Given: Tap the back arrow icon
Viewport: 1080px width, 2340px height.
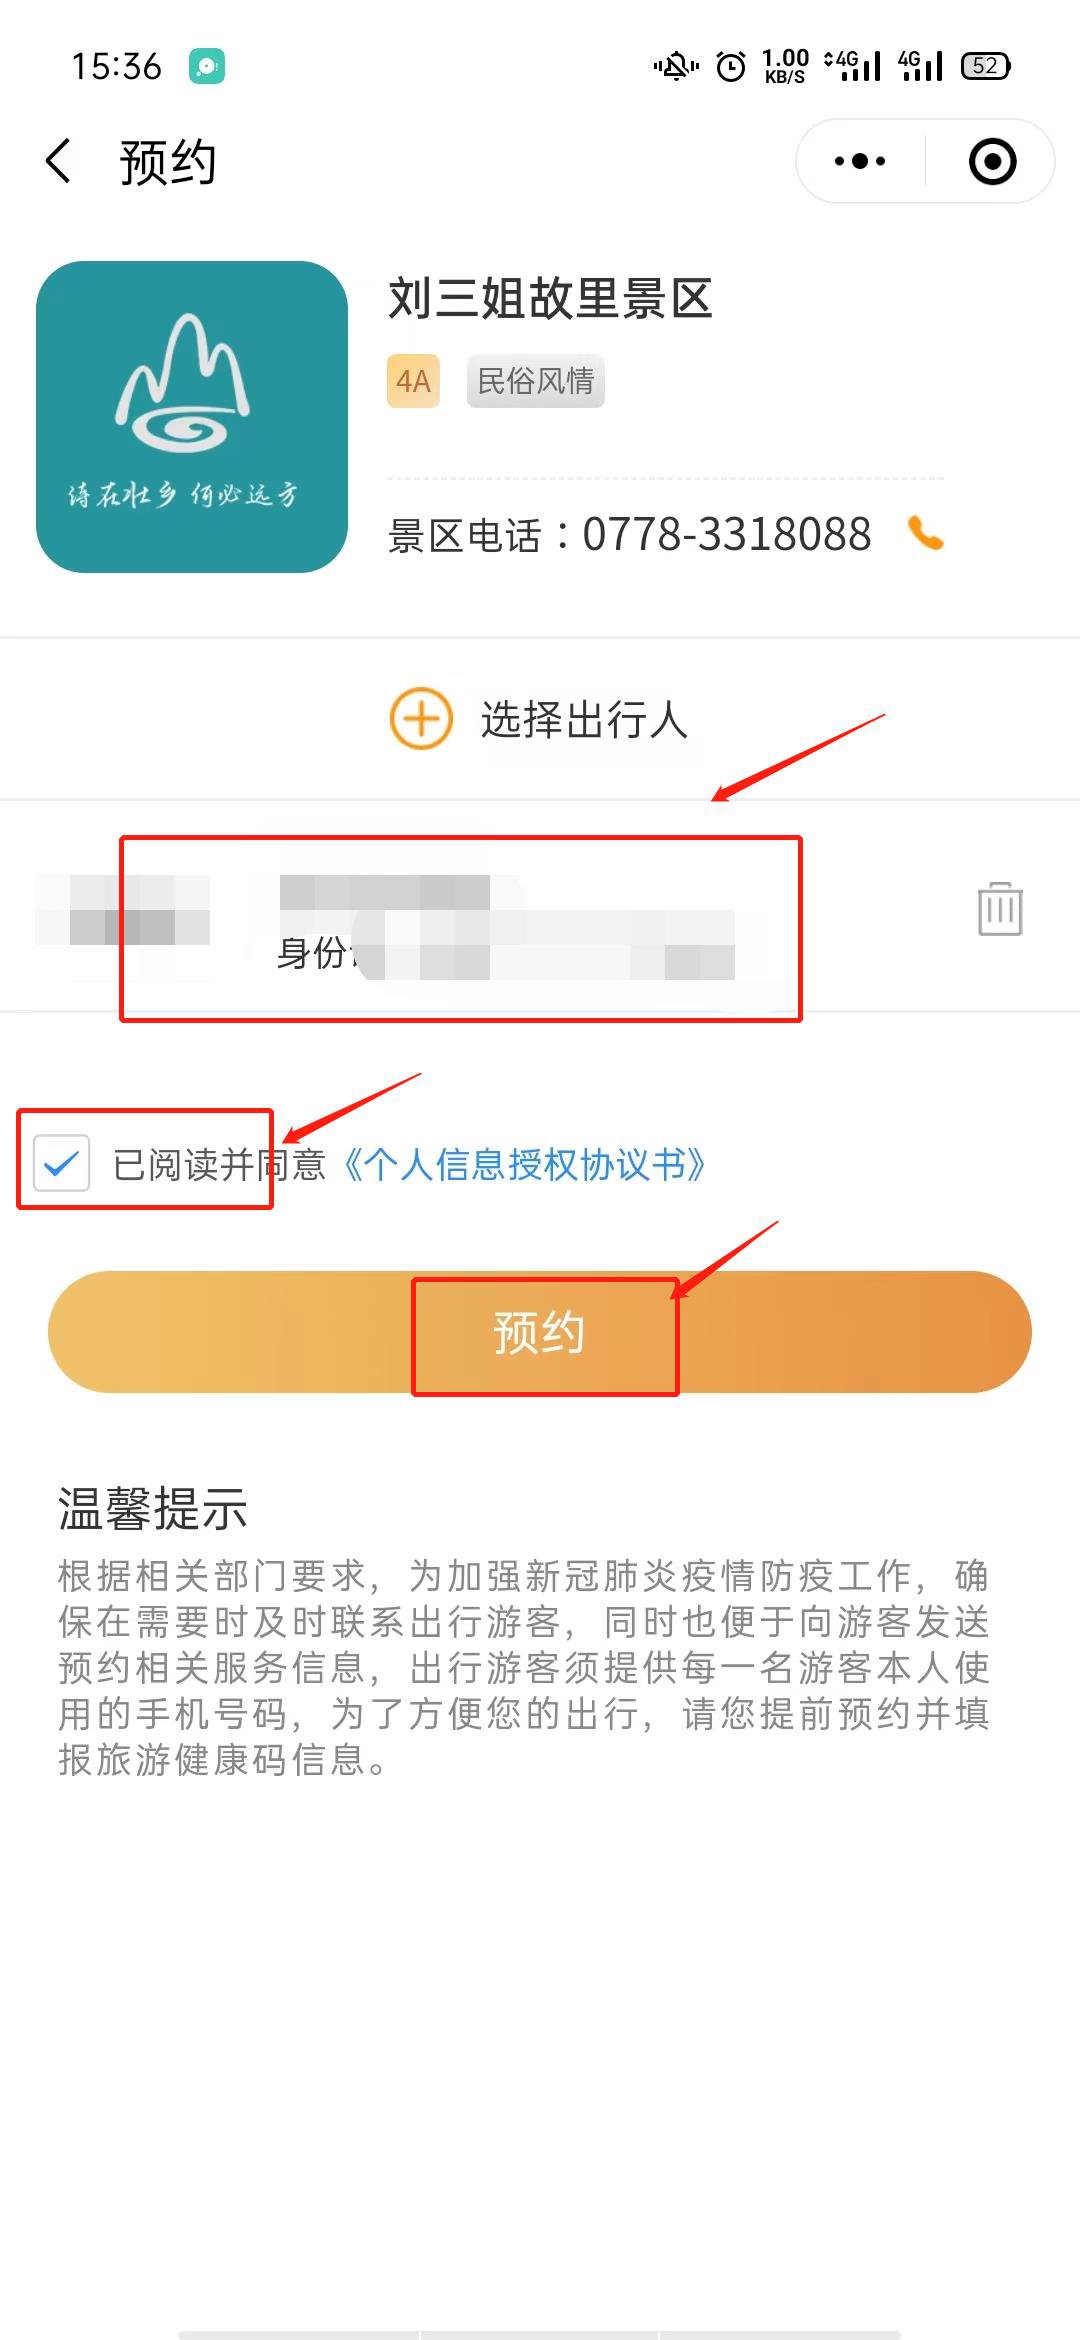Looking at the screenshot, I should (59, 161).
